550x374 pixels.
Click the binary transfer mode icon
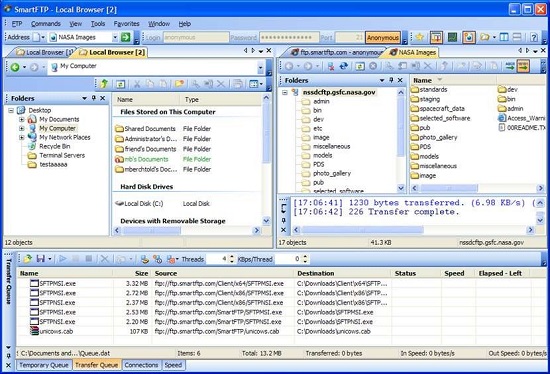click(x=523, y=66)
